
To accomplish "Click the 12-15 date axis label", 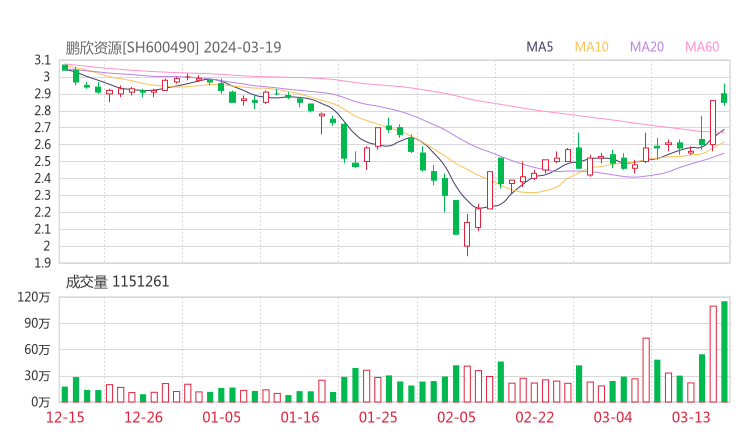I will [x=65, y=417].
